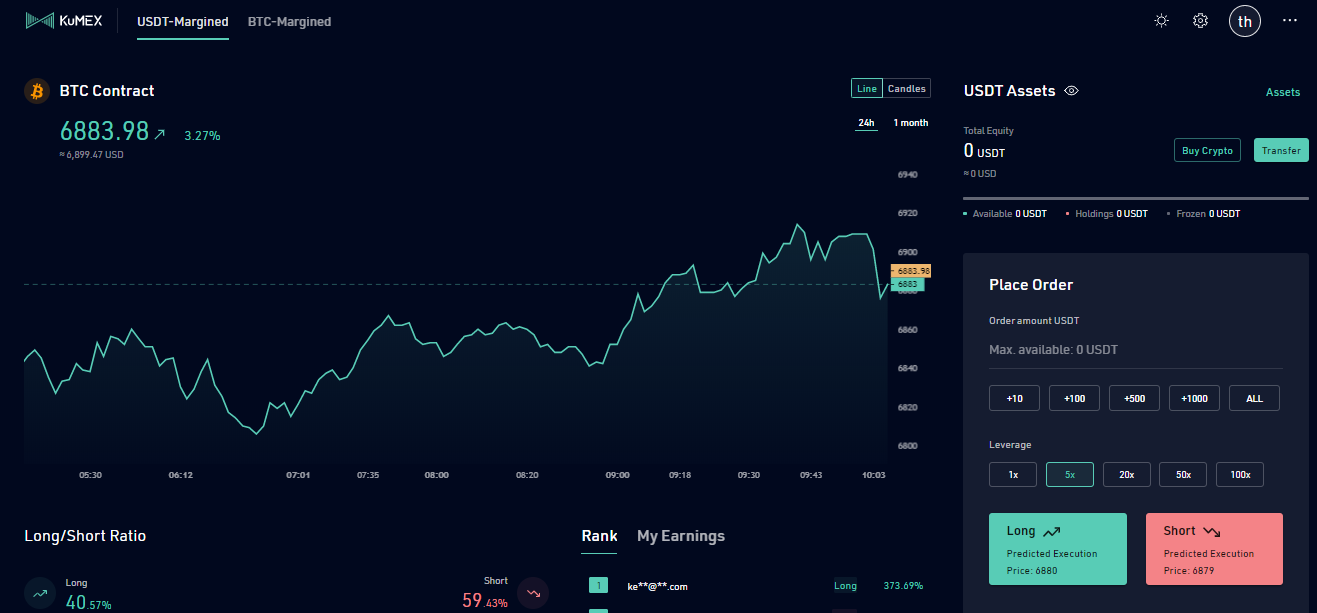This screenshot has height=613, width=1317.
Task: Open the BTC-Margined tab
Action: [x=289, y=21]
